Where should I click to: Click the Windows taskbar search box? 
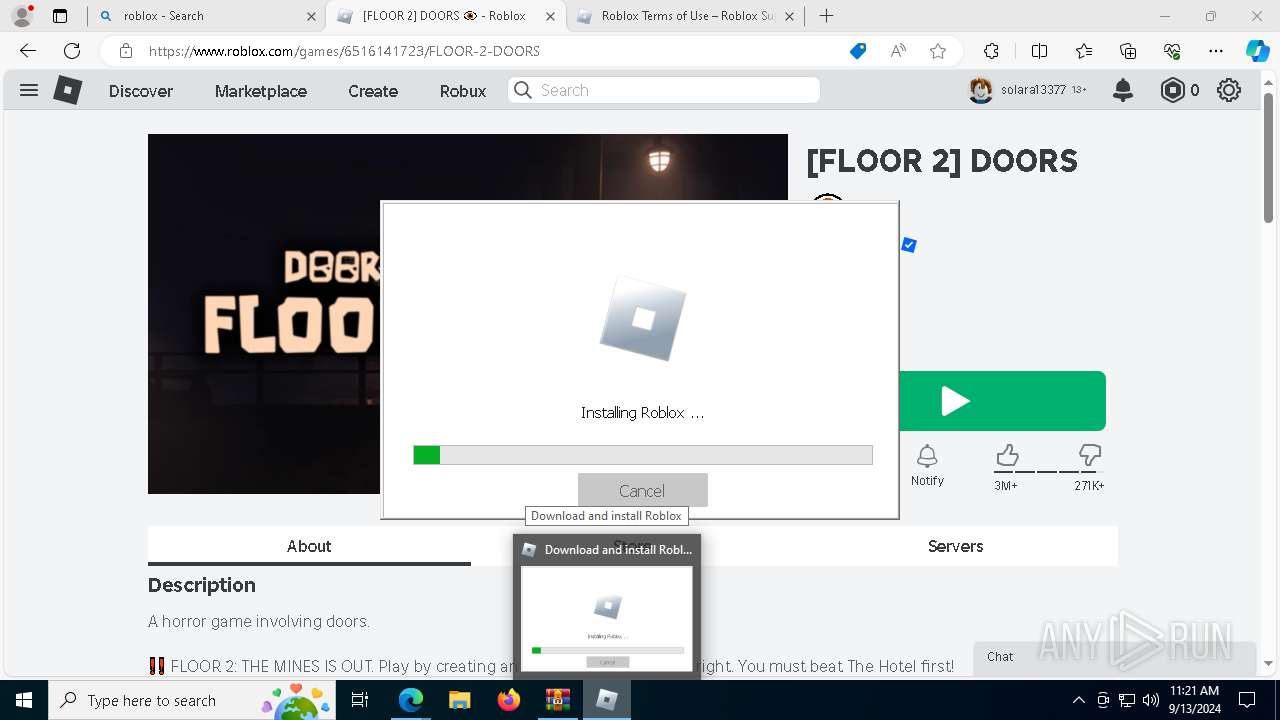pyautogui.click(x=194, y=700)
